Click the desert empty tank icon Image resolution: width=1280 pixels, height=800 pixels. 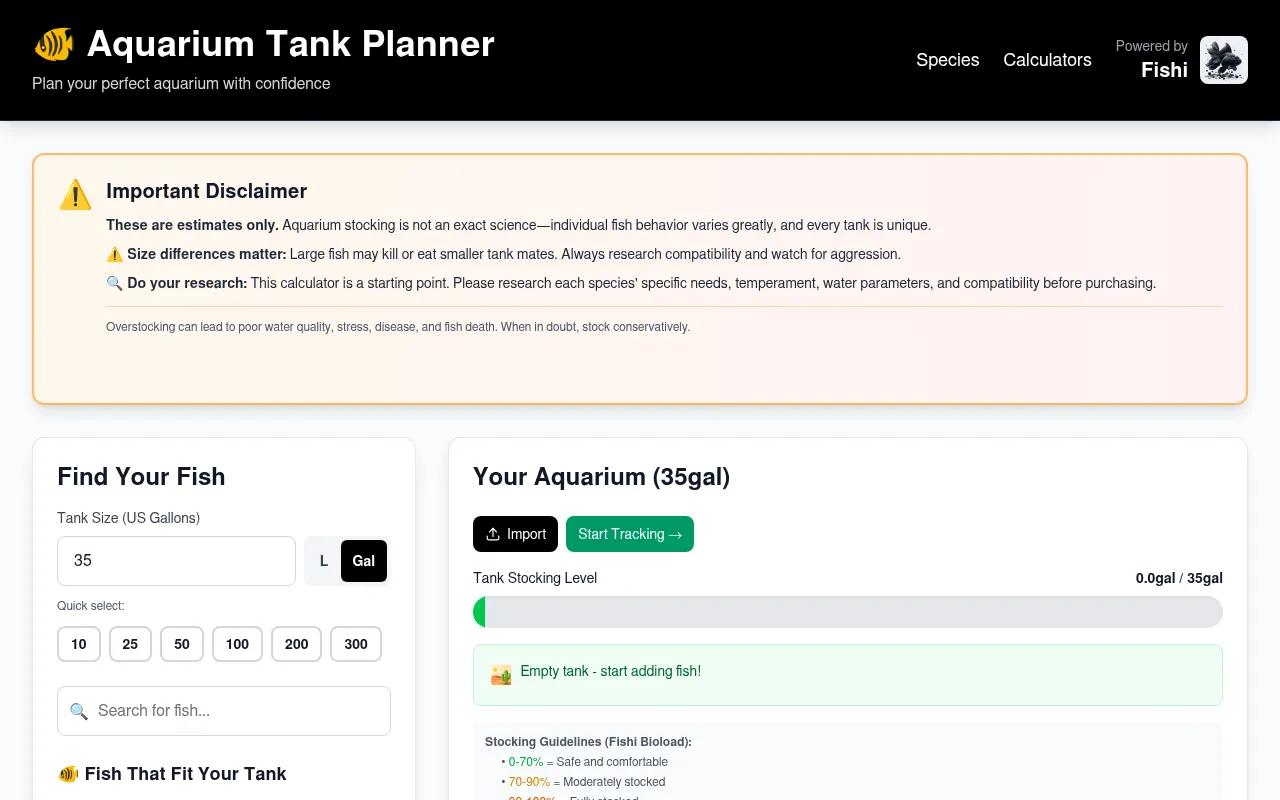click(x=501, y=674)
